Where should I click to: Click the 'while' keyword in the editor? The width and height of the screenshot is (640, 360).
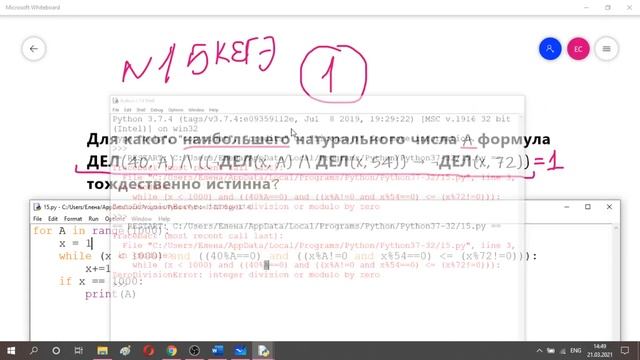75,256
